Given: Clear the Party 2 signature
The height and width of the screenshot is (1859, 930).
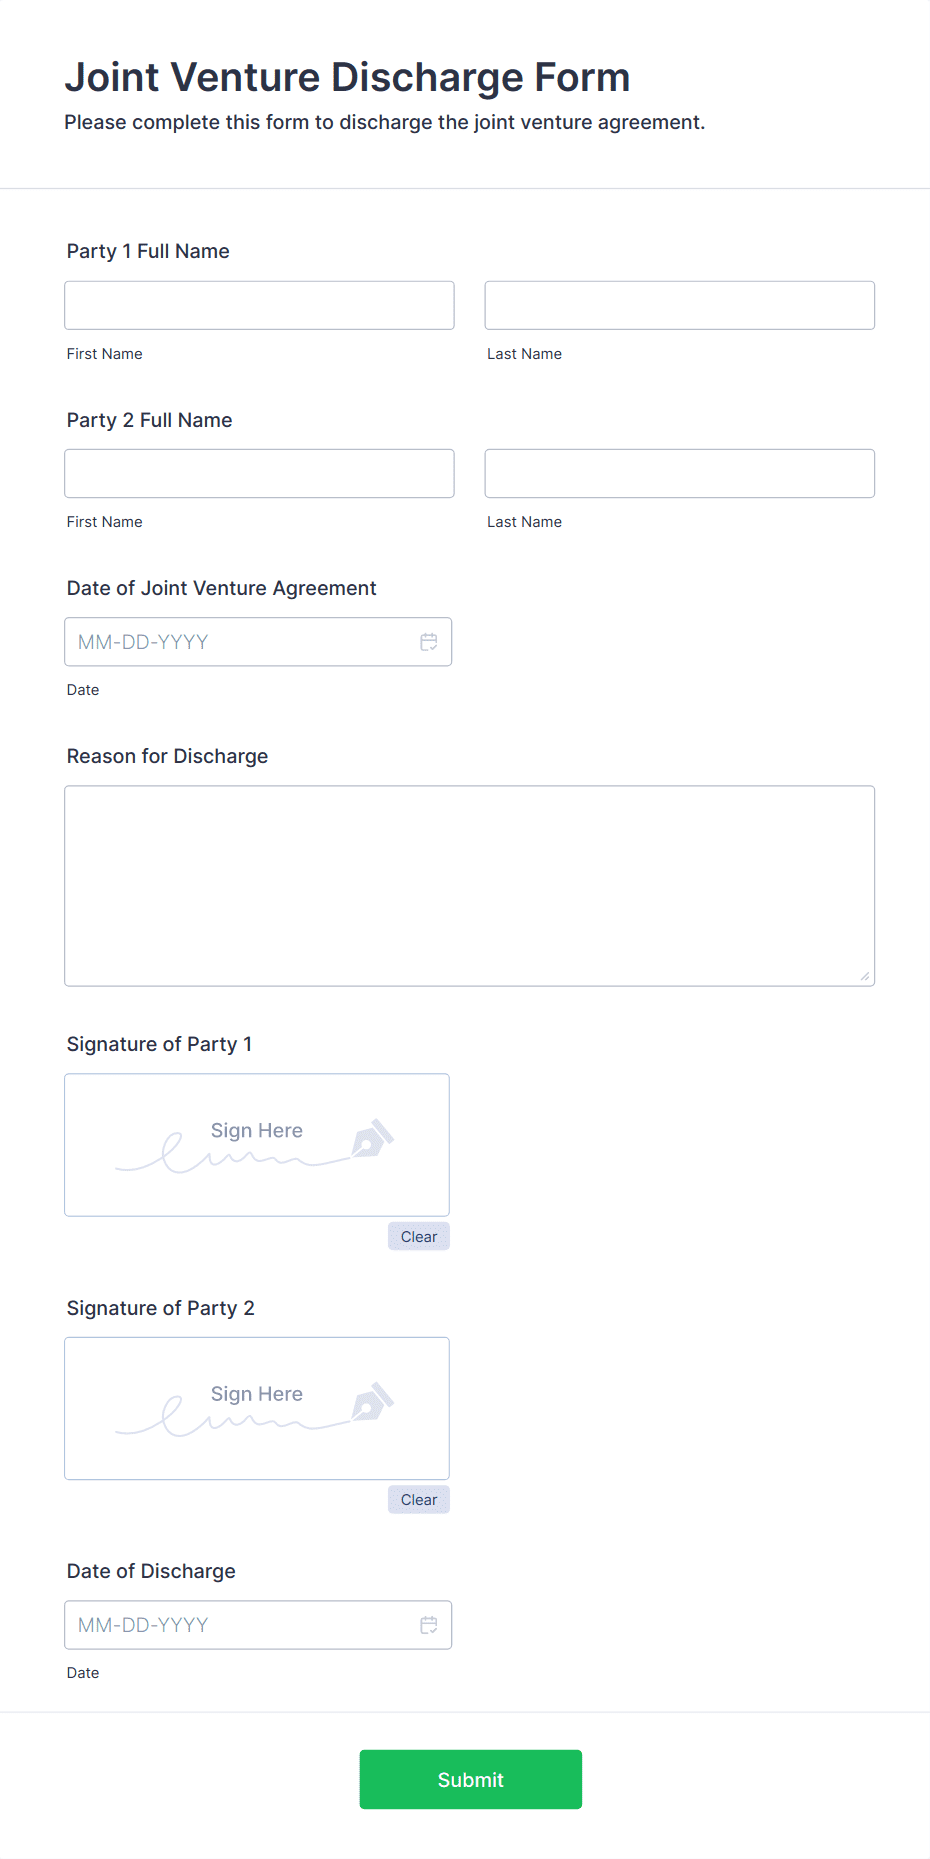Looking at the screenshot, I should click(x=419, y=1500).
